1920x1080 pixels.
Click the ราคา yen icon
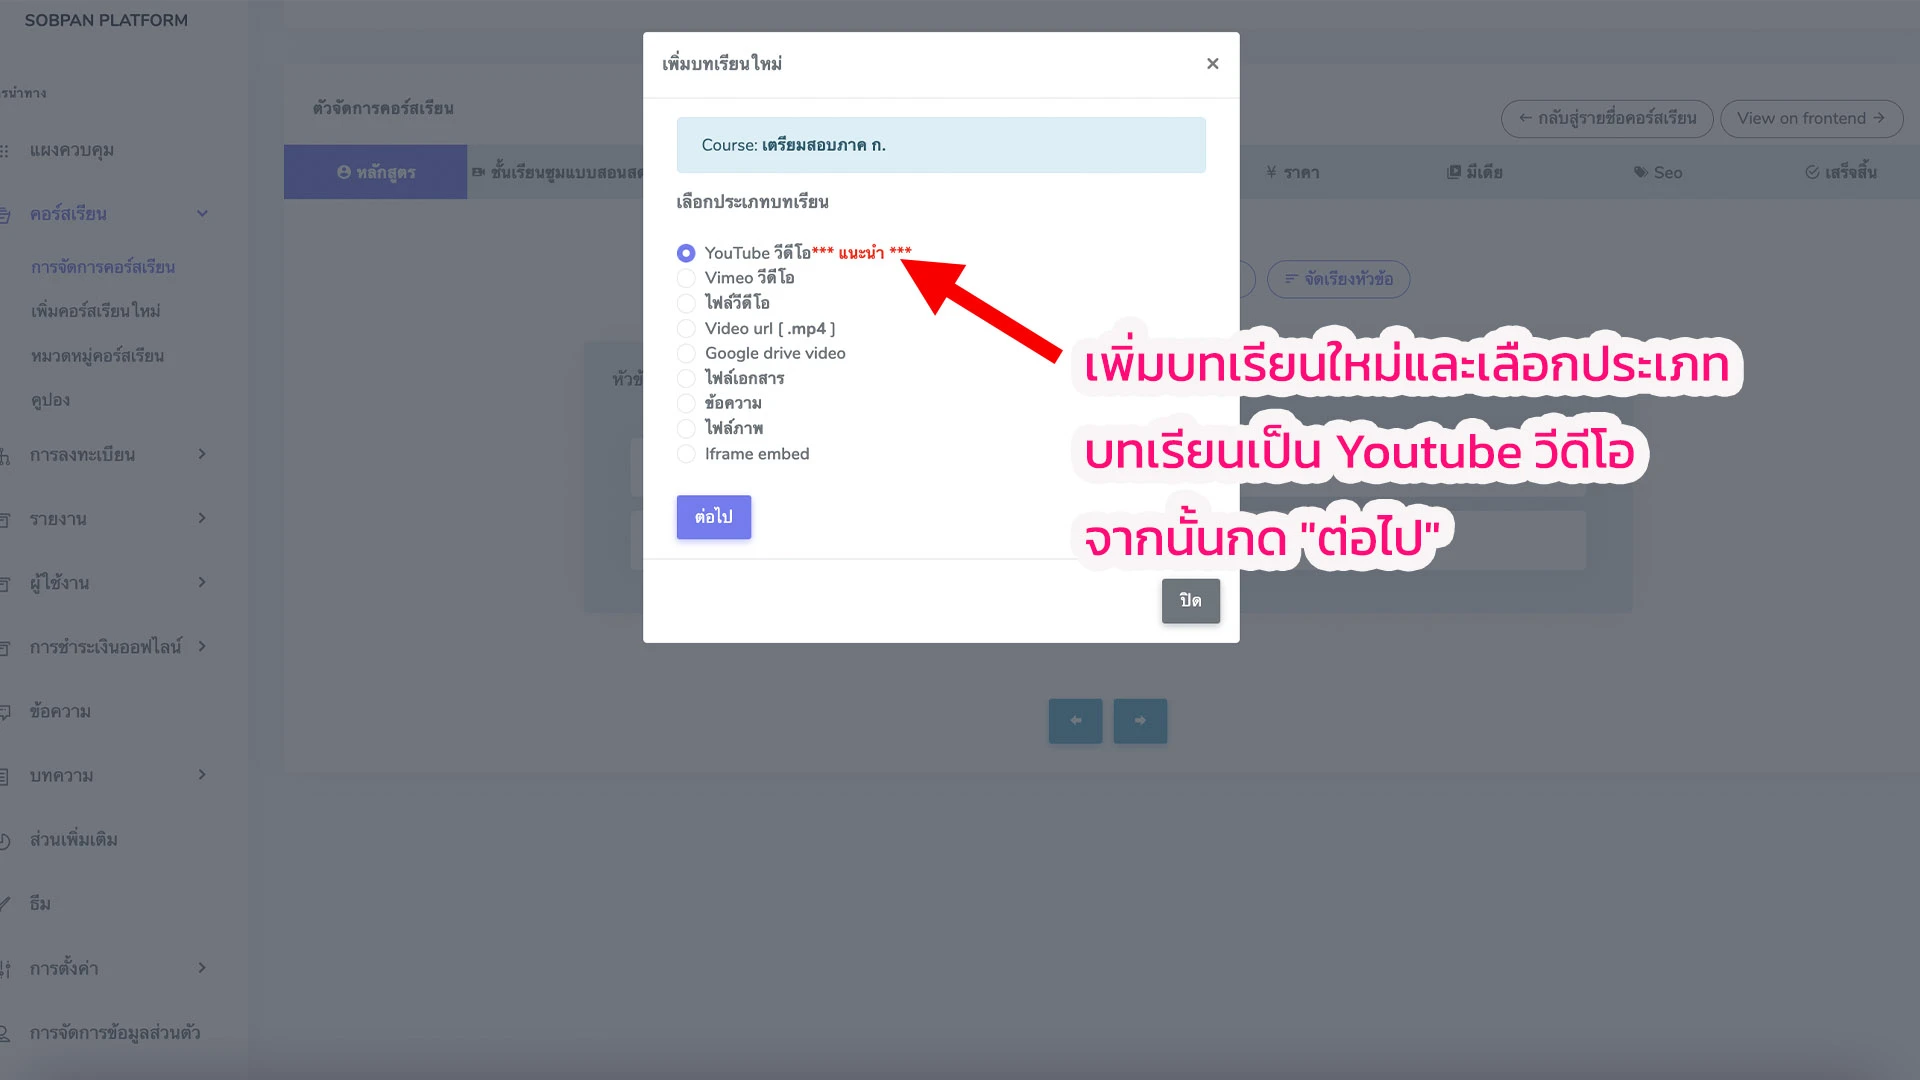[x=1272, y=172]
